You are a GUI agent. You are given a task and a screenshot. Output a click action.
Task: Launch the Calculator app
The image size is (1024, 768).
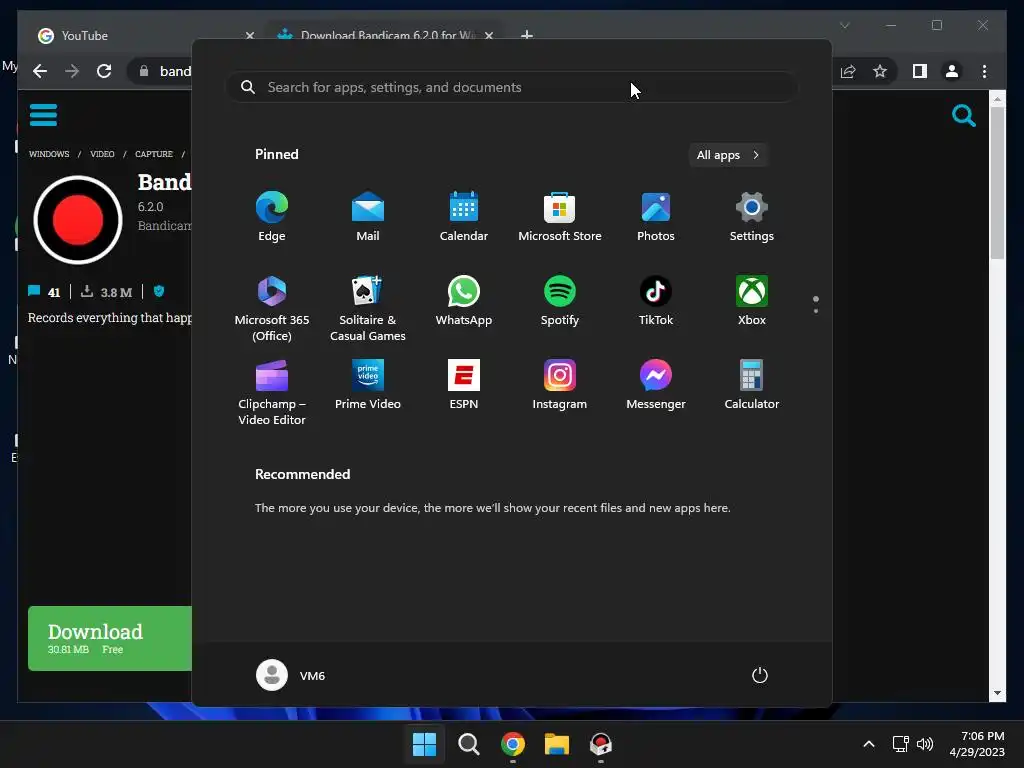(752, 385)
